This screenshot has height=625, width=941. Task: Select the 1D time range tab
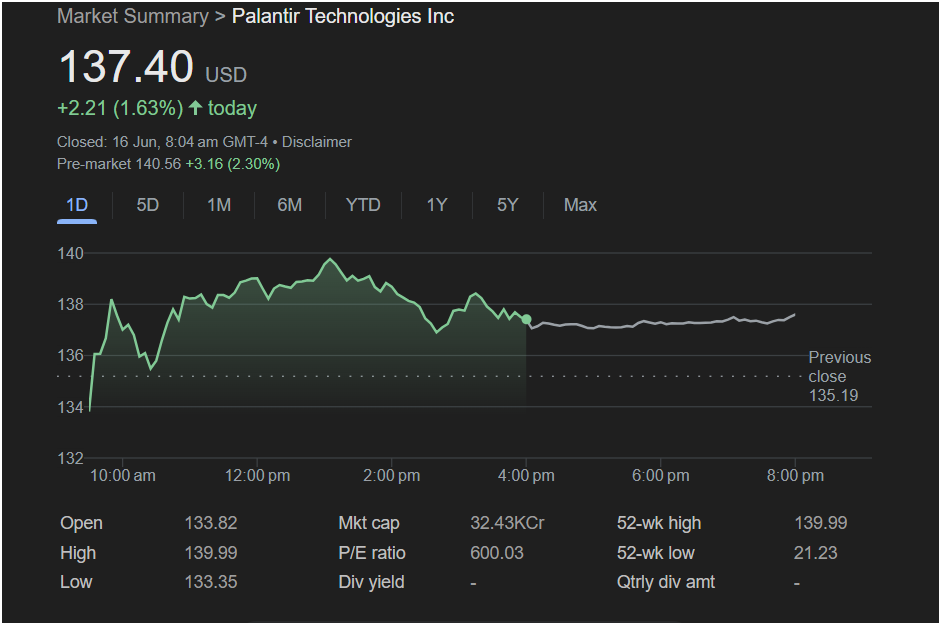tap(77, 205)
